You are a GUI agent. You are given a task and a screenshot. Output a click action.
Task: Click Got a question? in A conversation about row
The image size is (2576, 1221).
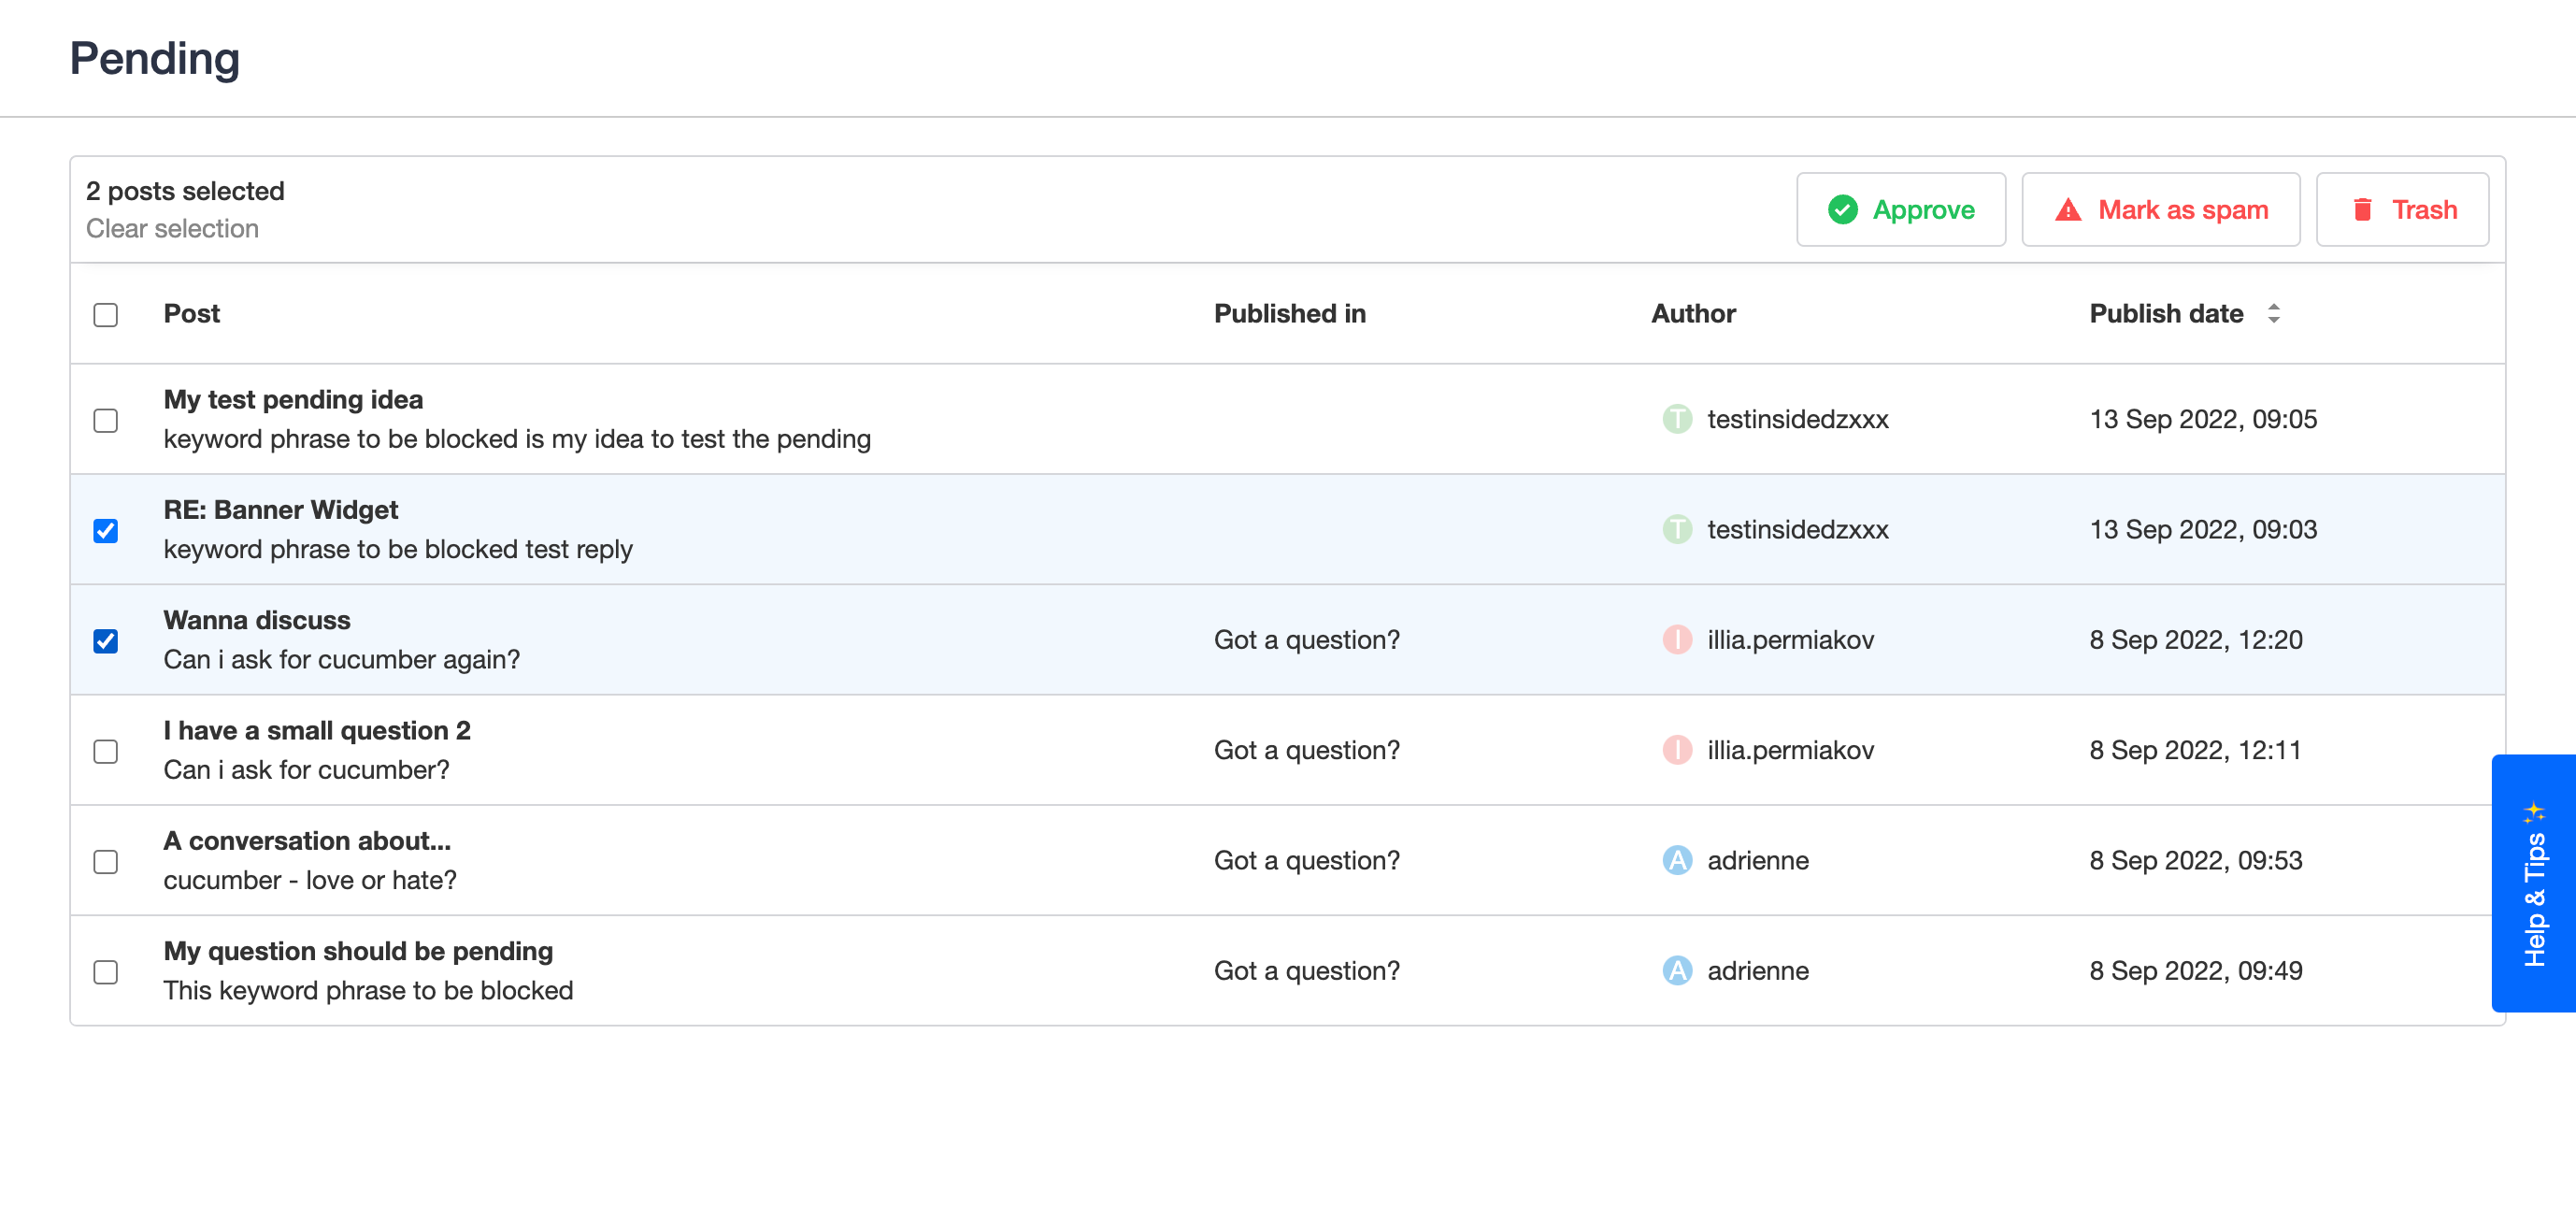[x=1307, y=860]
